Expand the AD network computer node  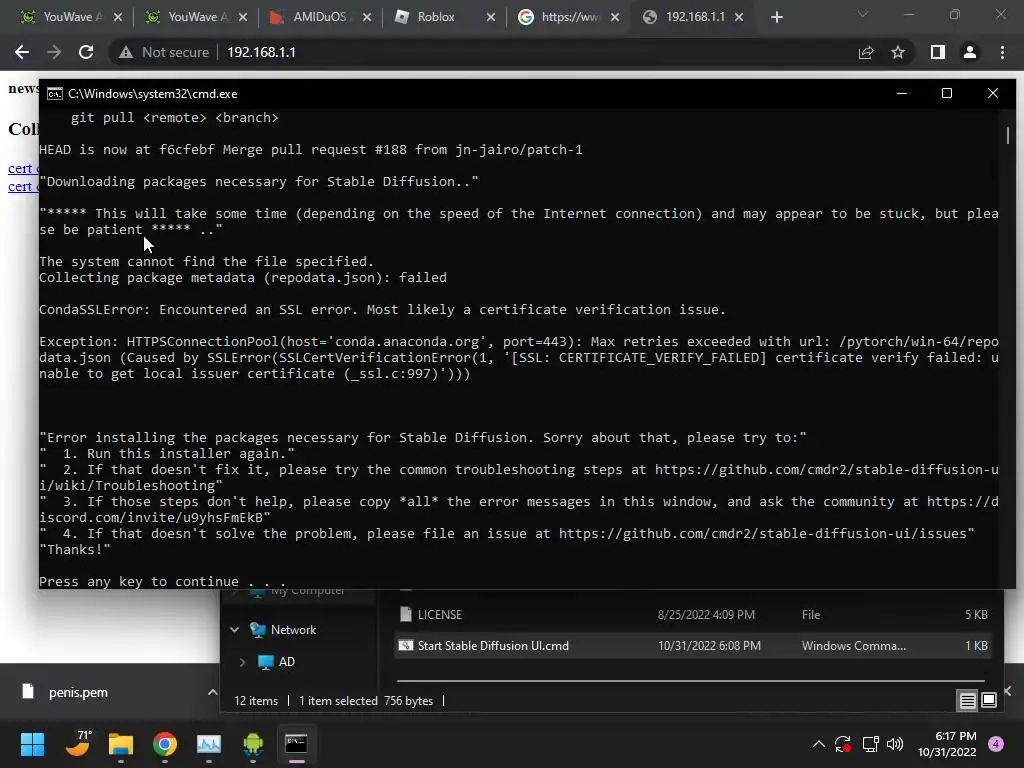tap(242, 662)
